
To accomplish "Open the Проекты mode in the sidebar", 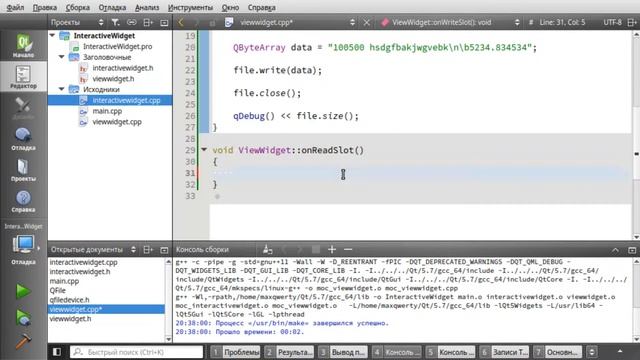I will 23,170.
